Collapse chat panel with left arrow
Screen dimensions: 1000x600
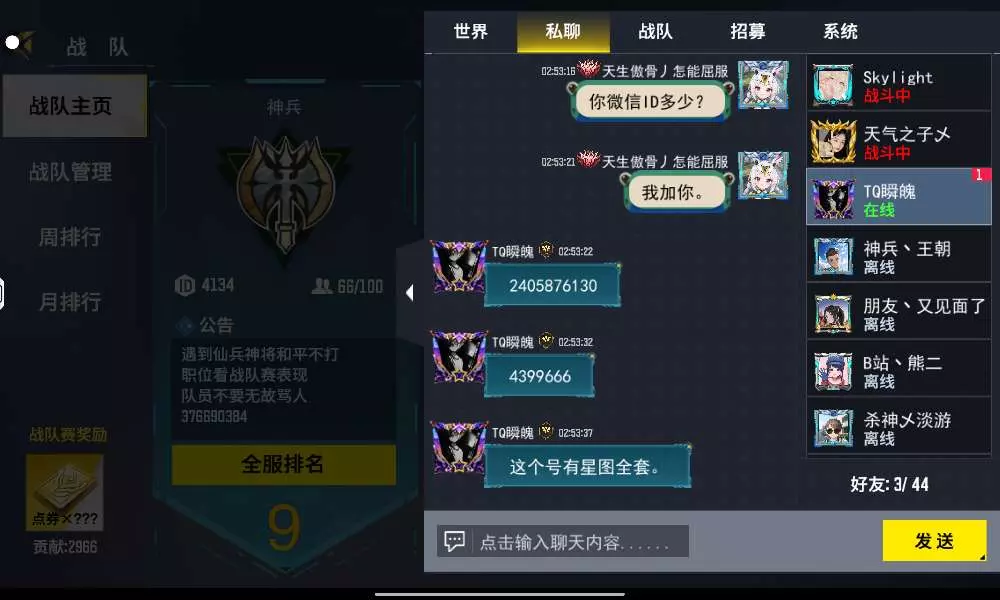tap(409, 292)
